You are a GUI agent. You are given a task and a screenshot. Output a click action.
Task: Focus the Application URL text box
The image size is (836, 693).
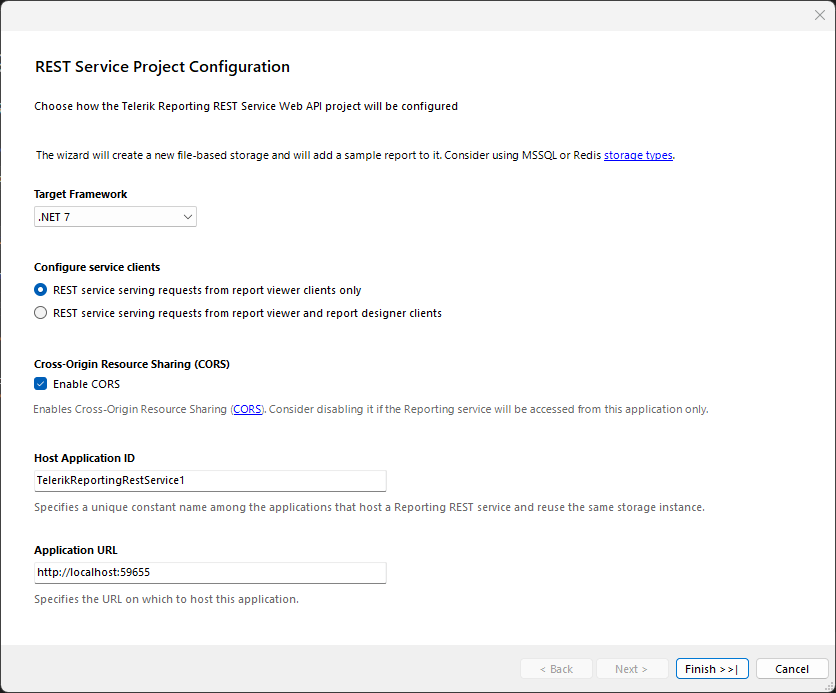coord(210,573)
